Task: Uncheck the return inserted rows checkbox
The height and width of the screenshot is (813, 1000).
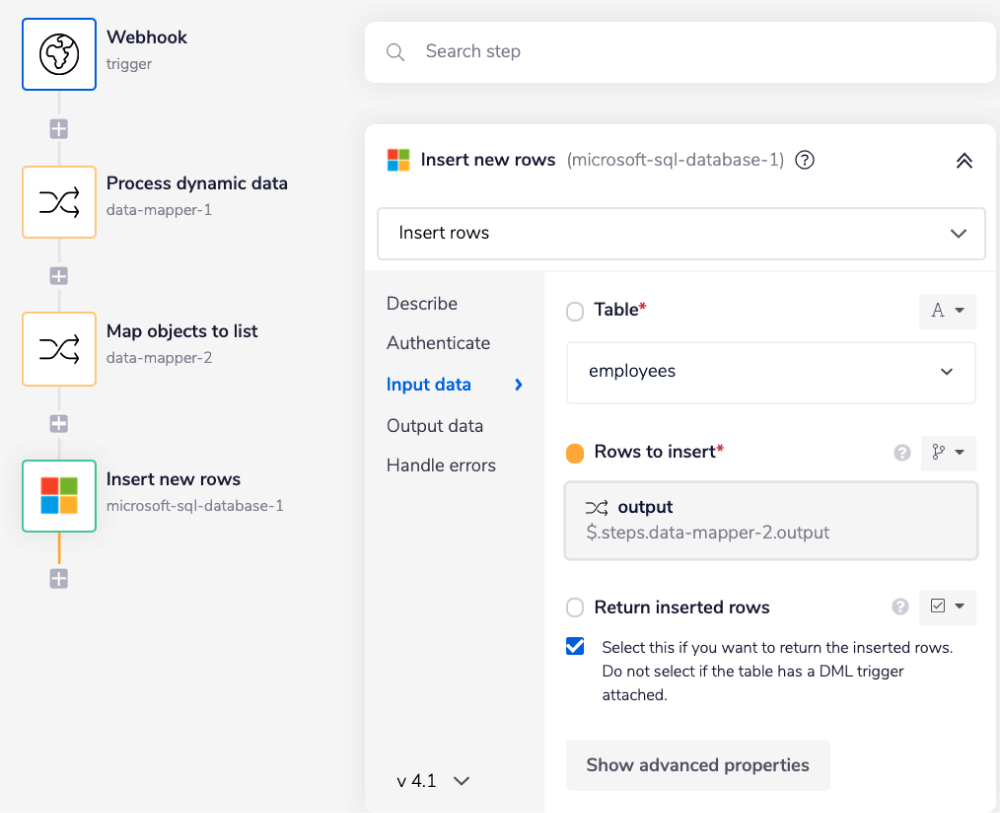Action: click(x=574, y=646)
